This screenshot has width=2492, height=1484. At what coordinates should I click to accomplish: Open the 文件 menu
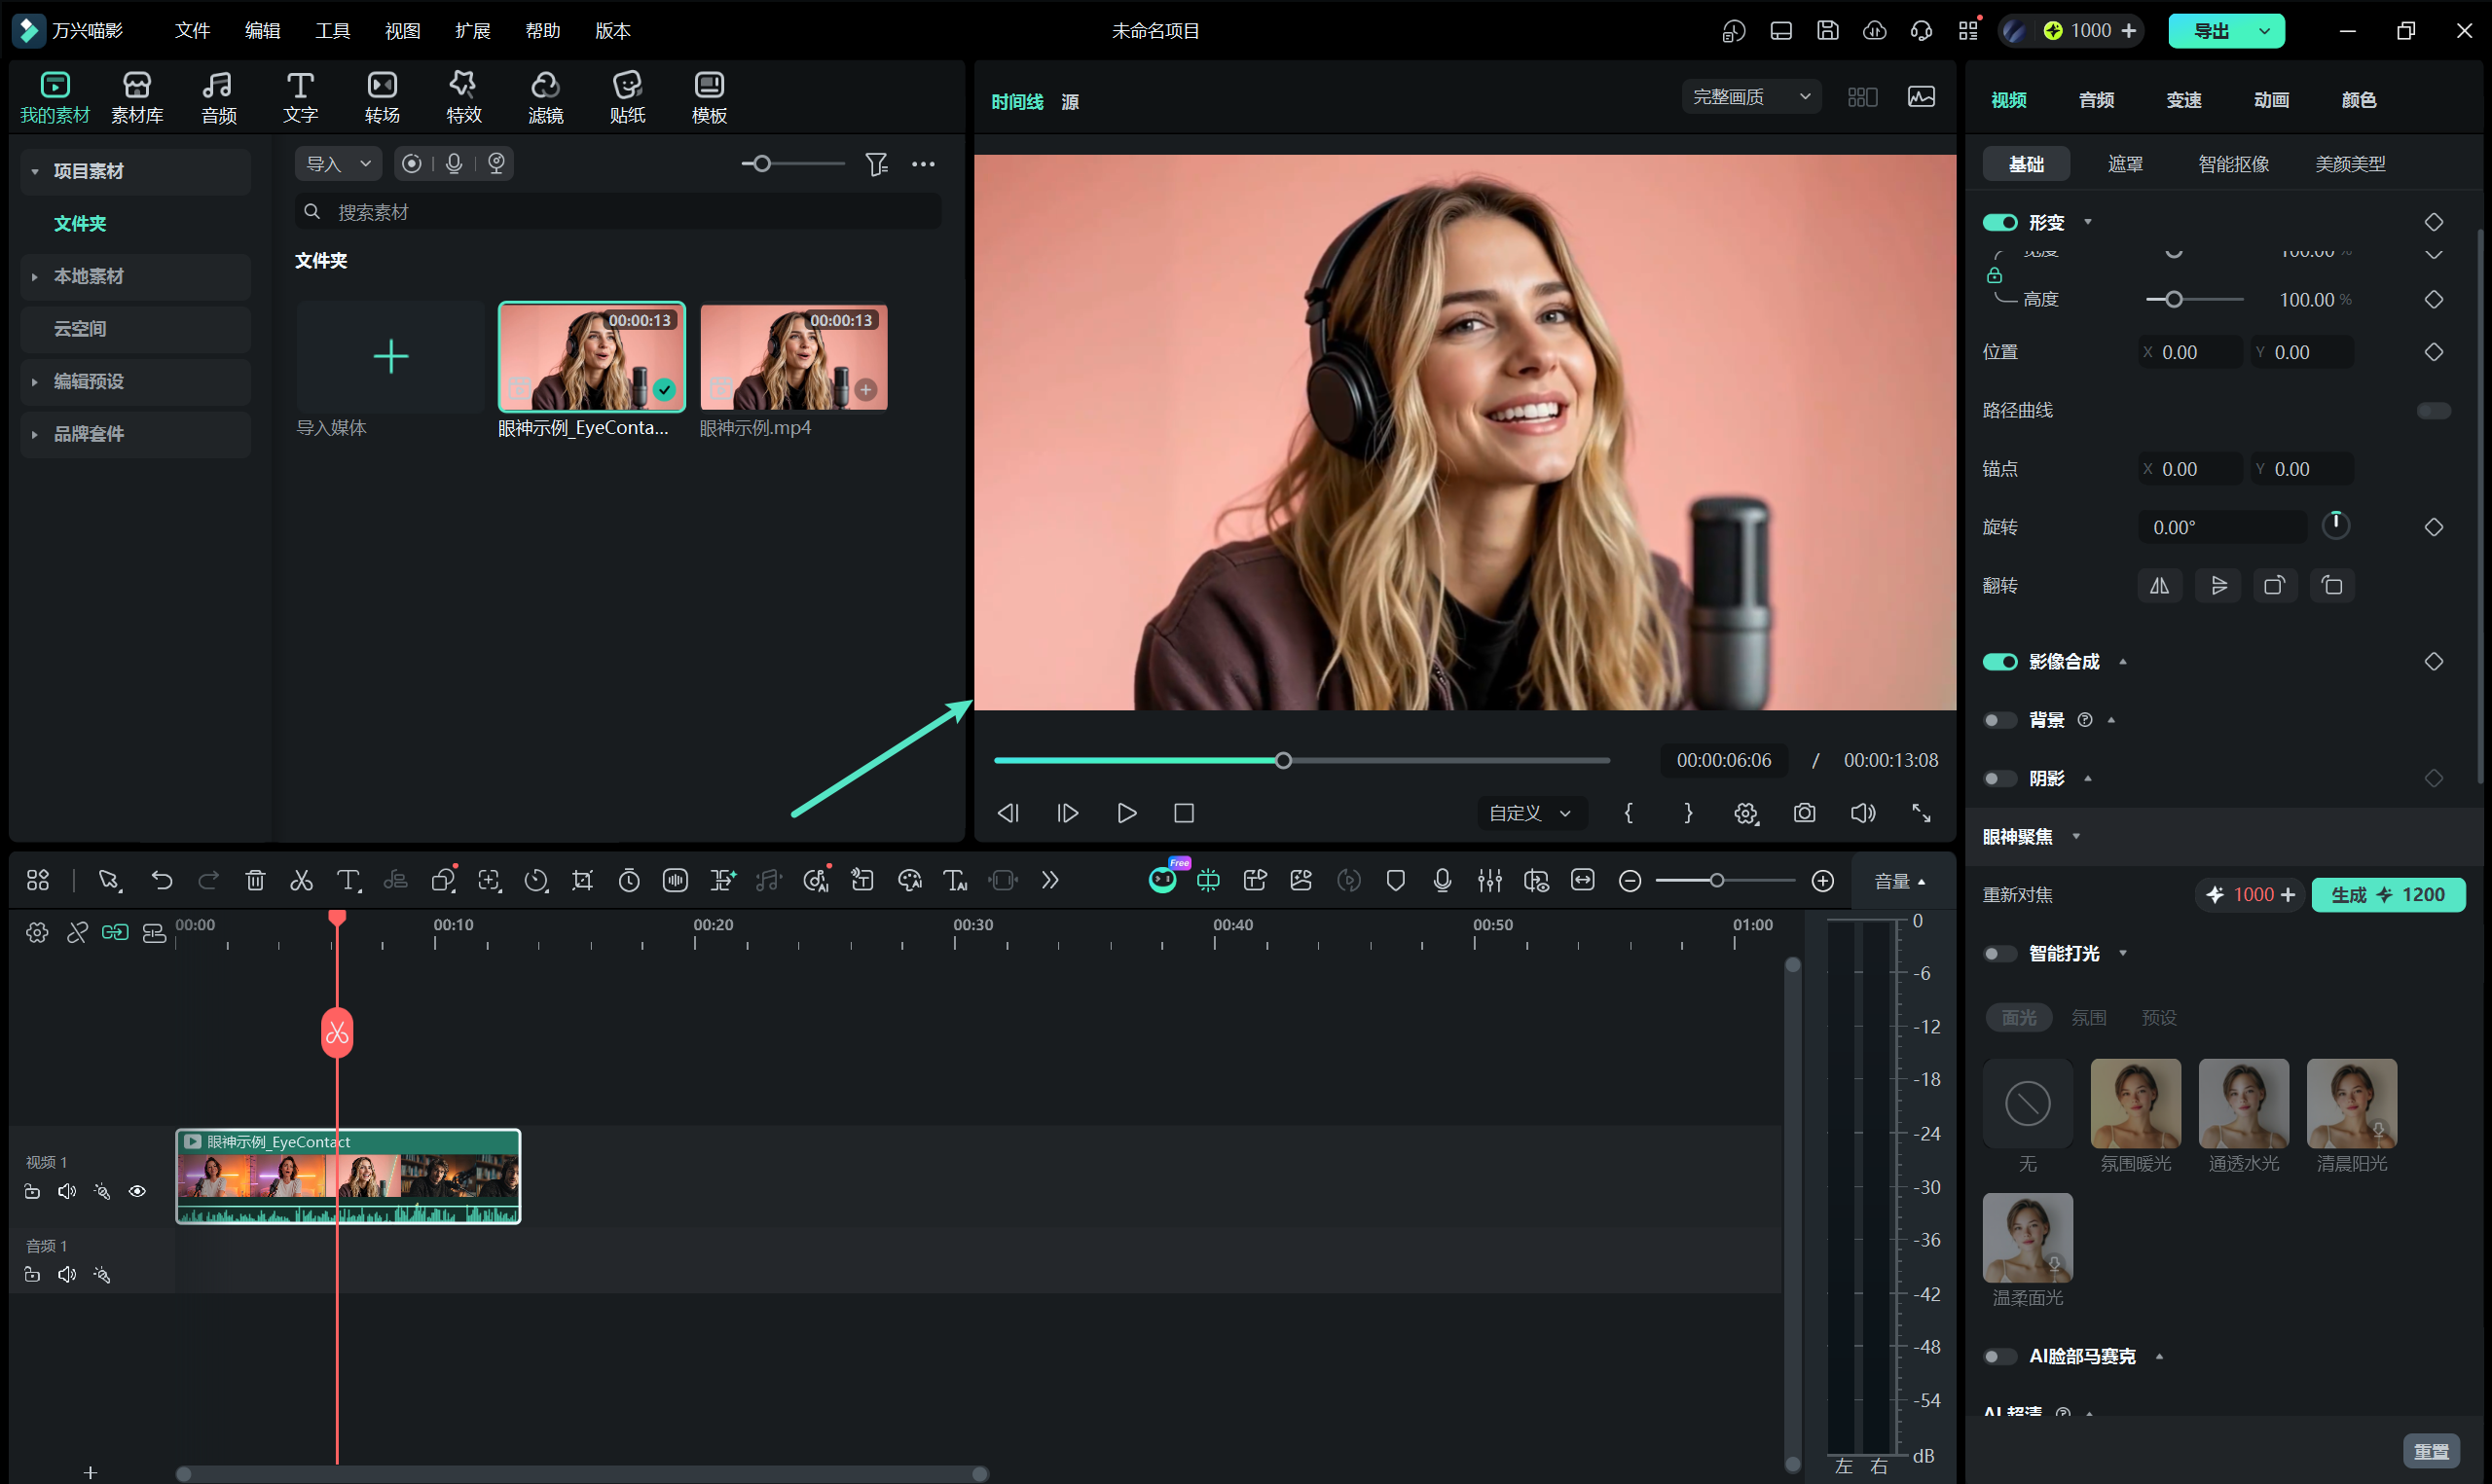[x=193, y=31]
